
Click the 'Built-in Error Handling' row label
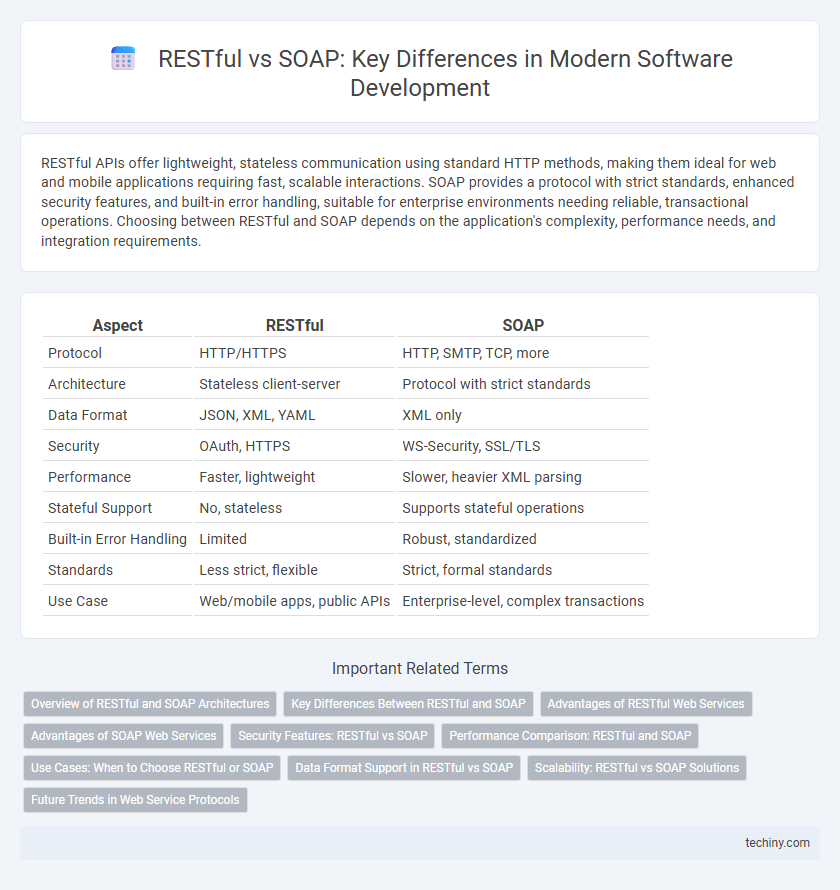tap(117, 539)
